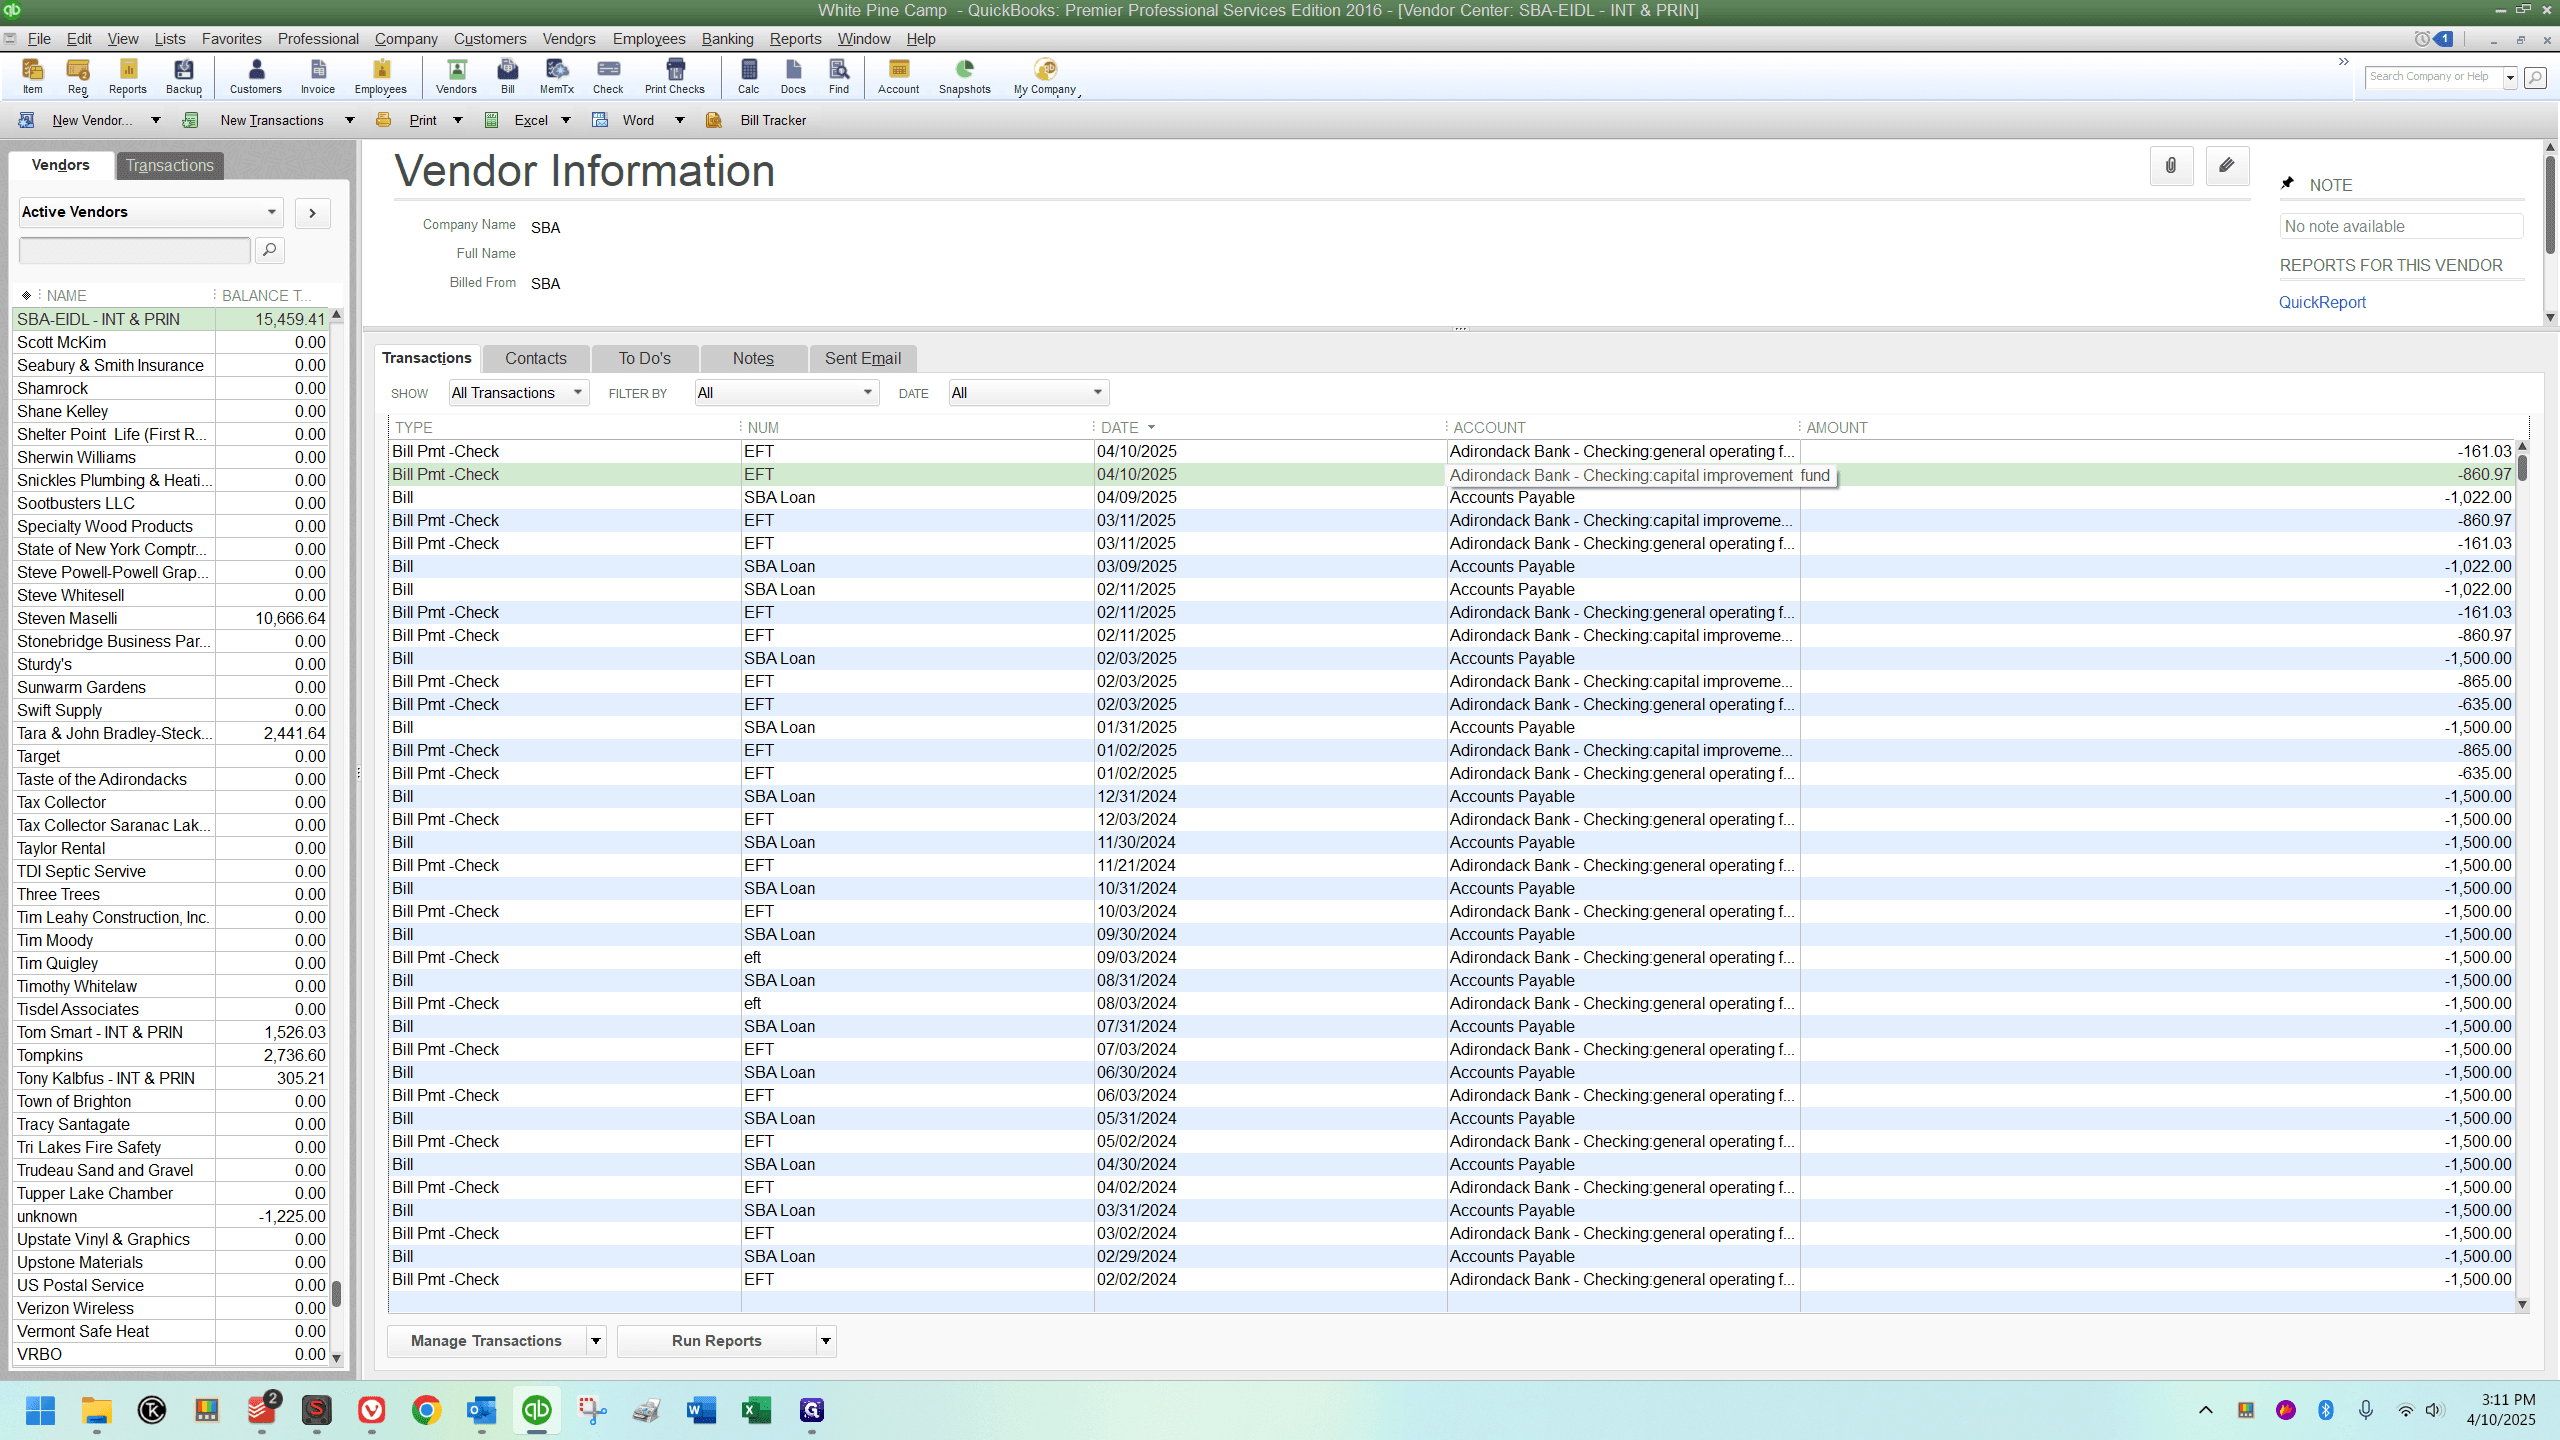Open Chrome from the Windows taskbar
This screenshot has height=1440, width=2560.
pos(427,1410)
